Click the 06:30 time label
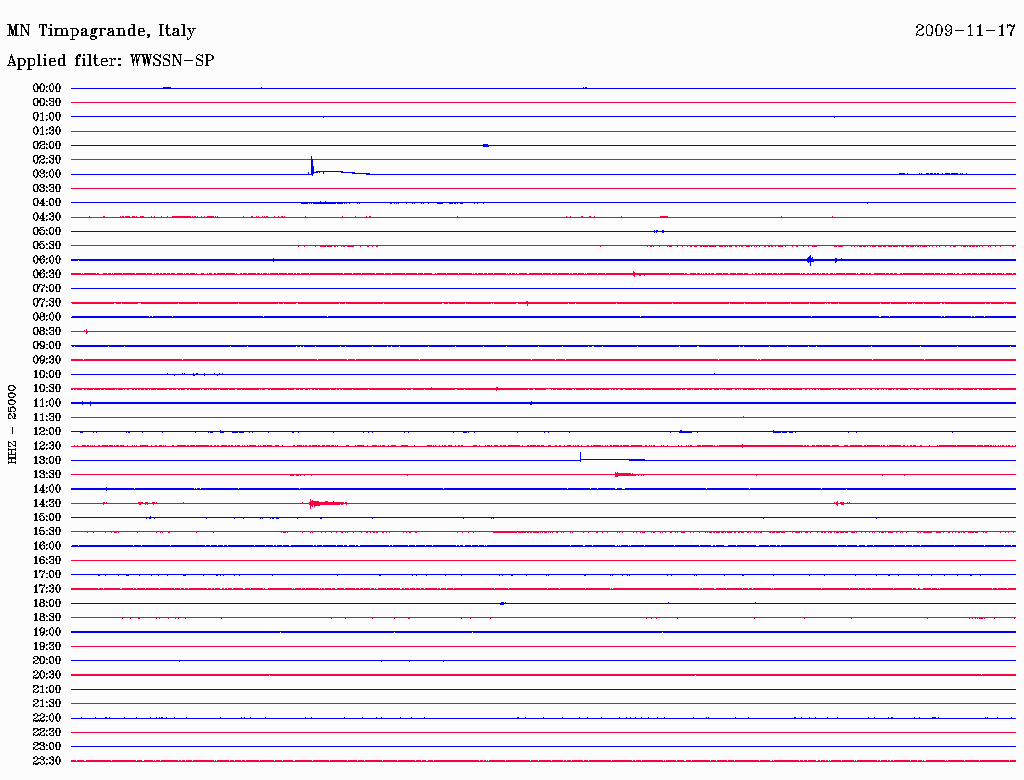This screenshot has width=1024, height=780. (47, 274)
